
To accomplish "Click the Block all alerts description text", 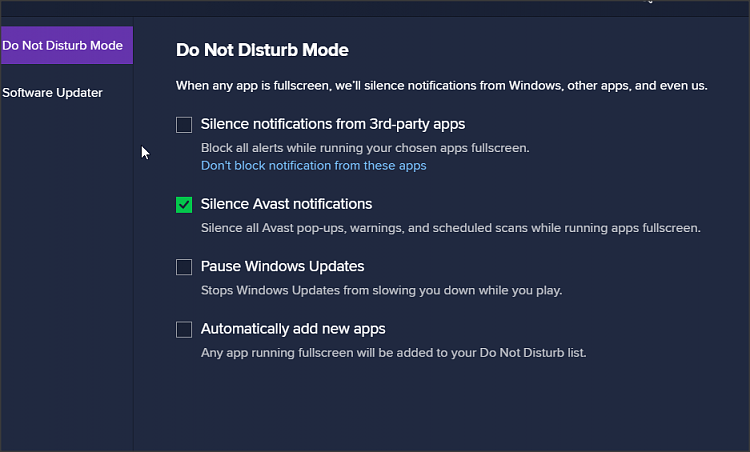I will click(365, 148).
